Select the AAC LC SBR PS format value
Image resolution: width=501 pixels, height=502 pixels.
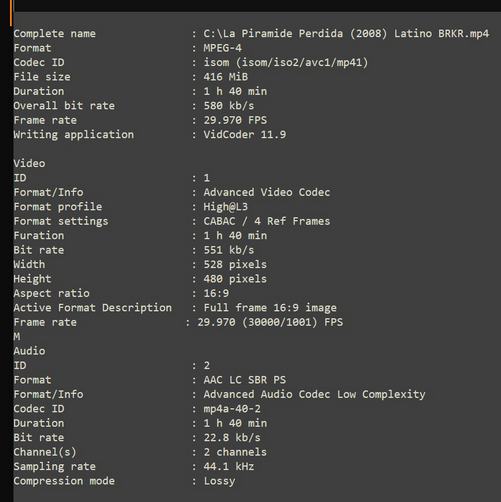(245, 380)
